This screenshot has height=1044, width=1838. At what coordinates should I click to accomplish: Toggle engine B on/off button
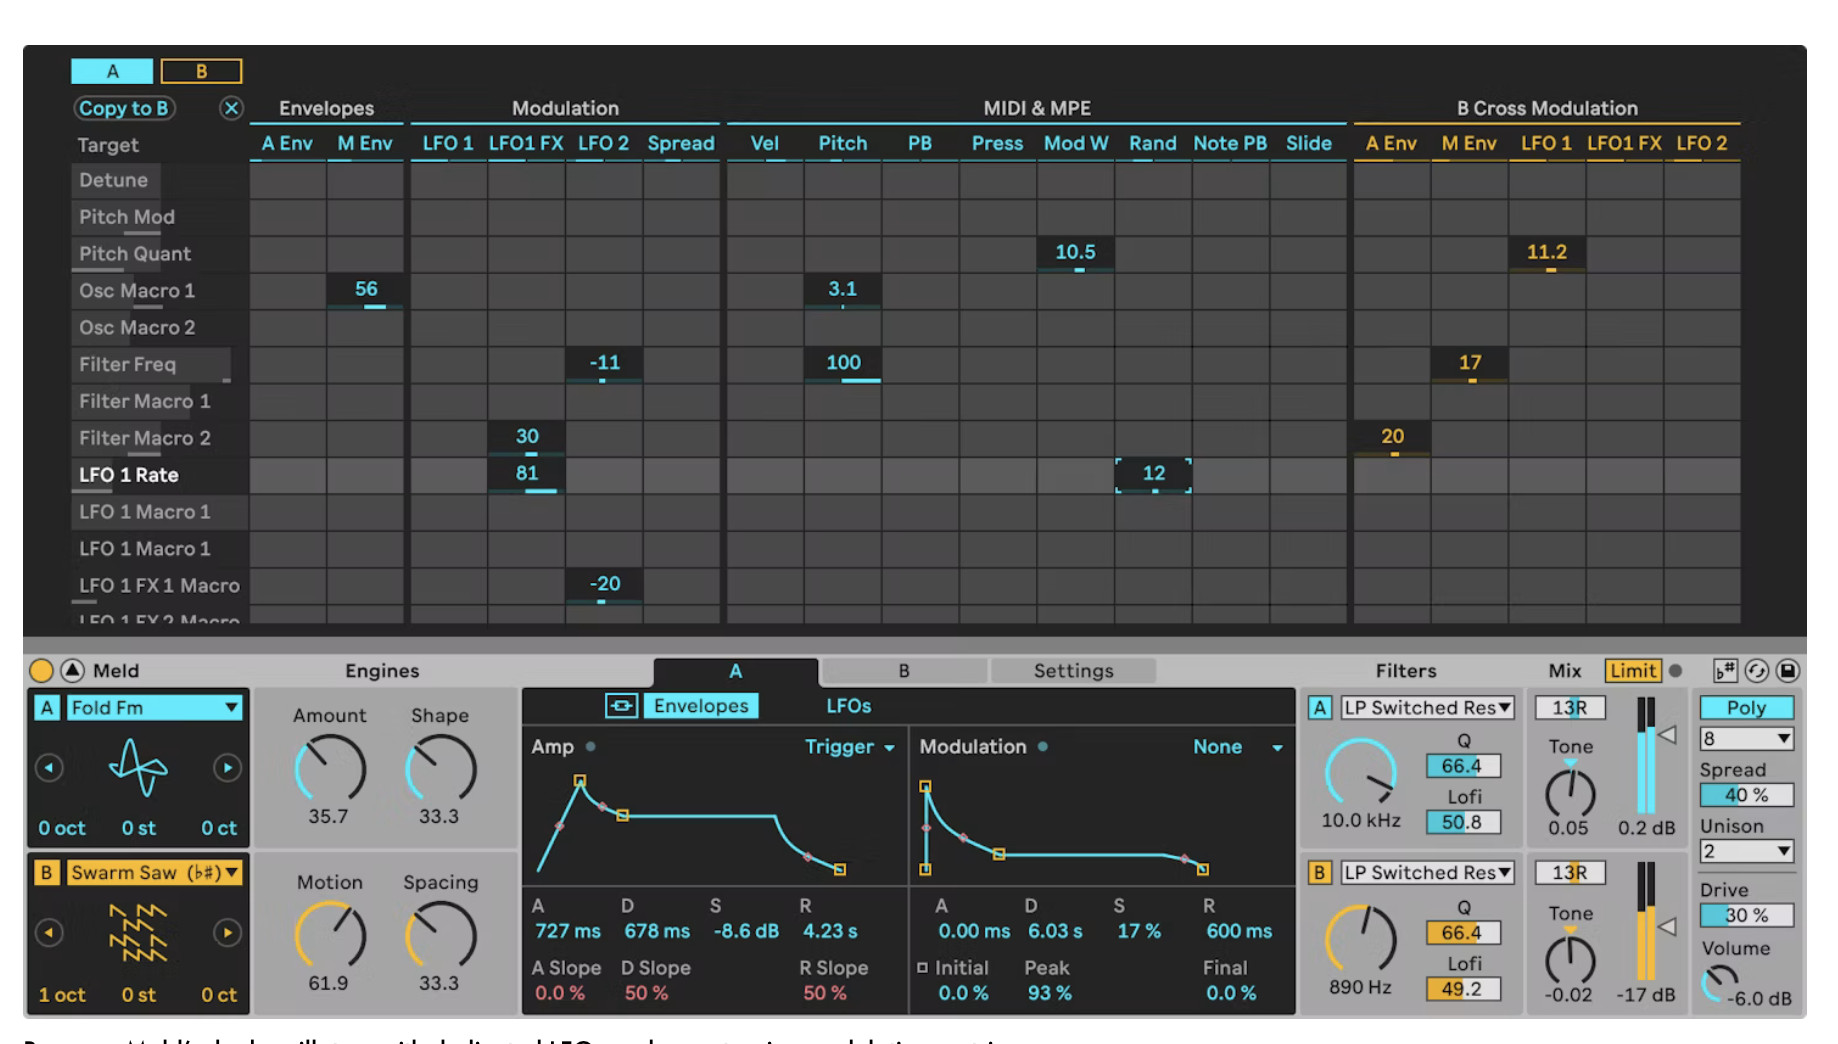point(46,873)
